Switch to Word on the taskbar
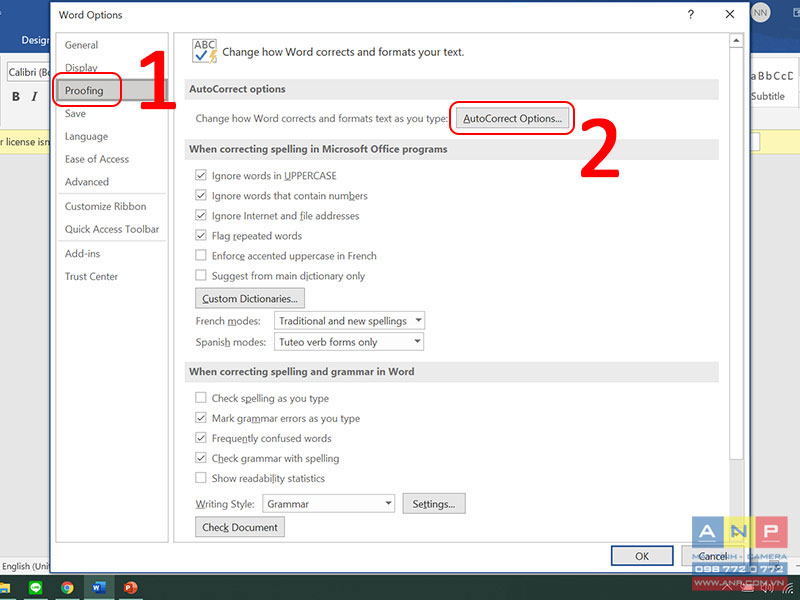Screen dimensions: 800x600 [98, 588]
